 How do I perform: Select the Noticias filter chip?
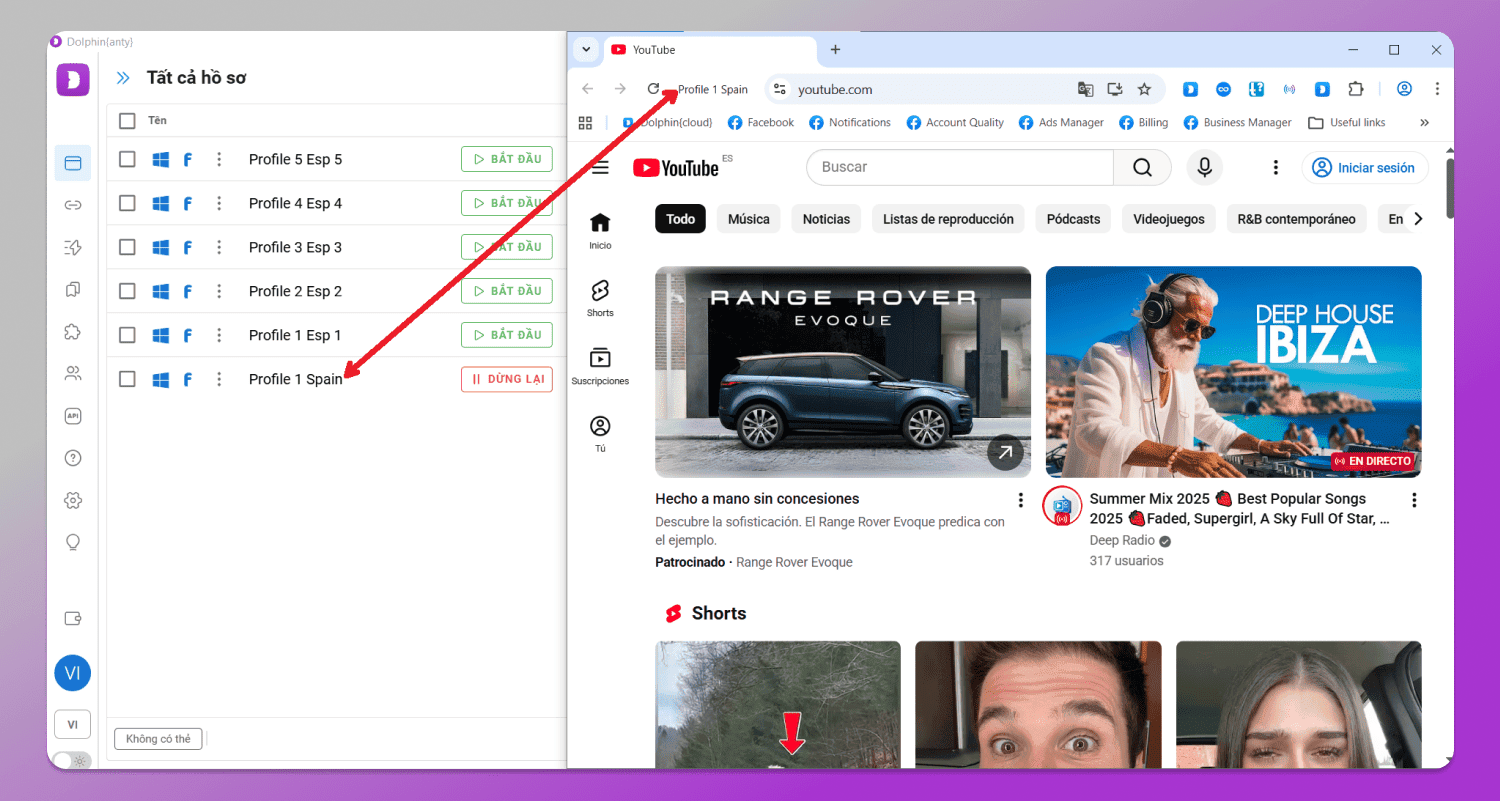click(826, 219)
